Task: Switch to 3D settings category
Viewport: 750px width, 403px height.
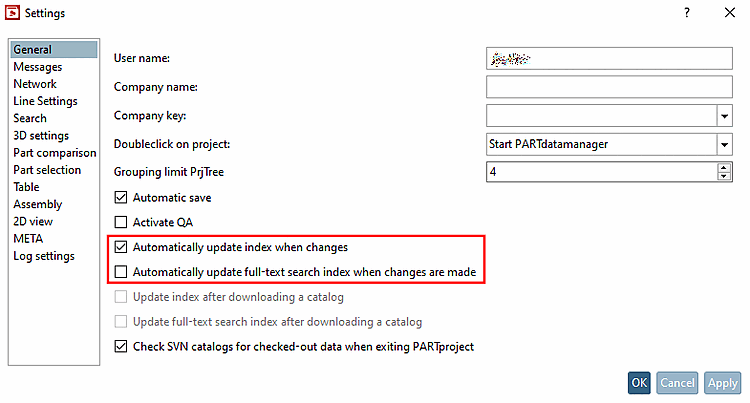Action: 41,135
